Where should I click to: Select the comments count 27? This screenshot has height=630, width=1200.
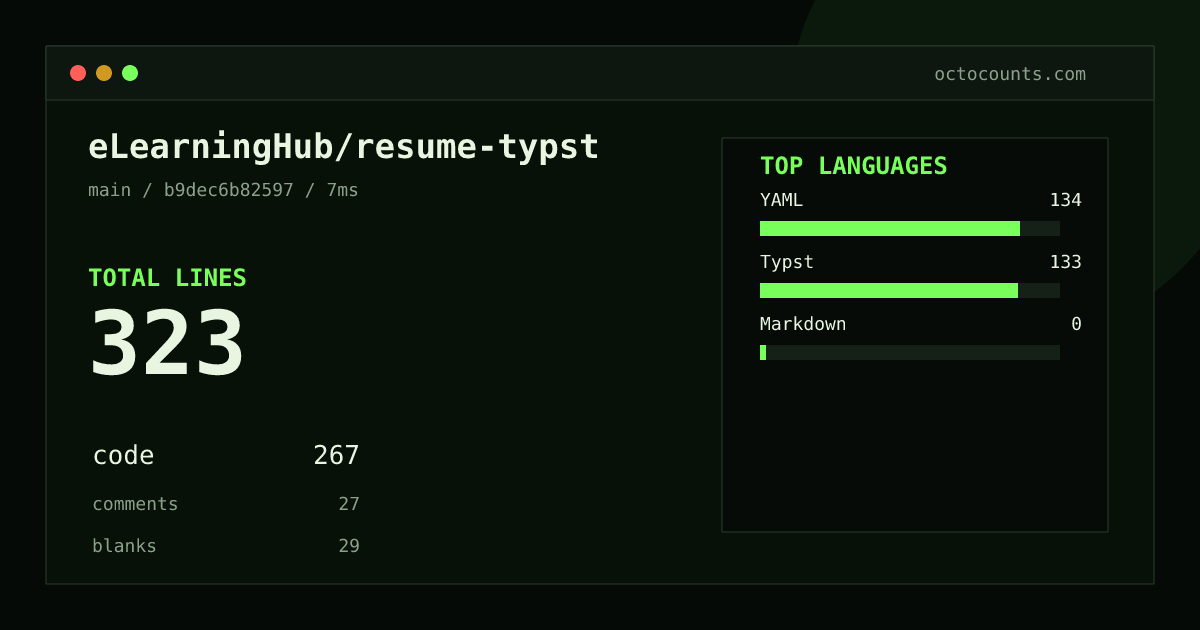349,504
